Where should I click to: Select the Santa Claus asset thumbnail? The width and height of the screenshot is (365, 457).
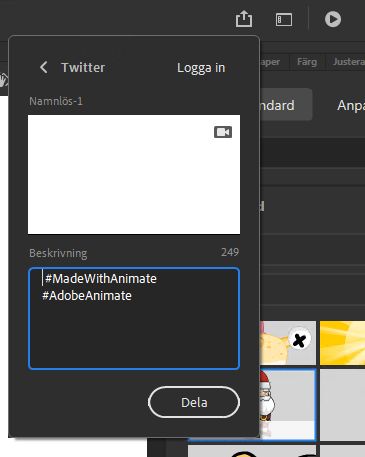287,404
